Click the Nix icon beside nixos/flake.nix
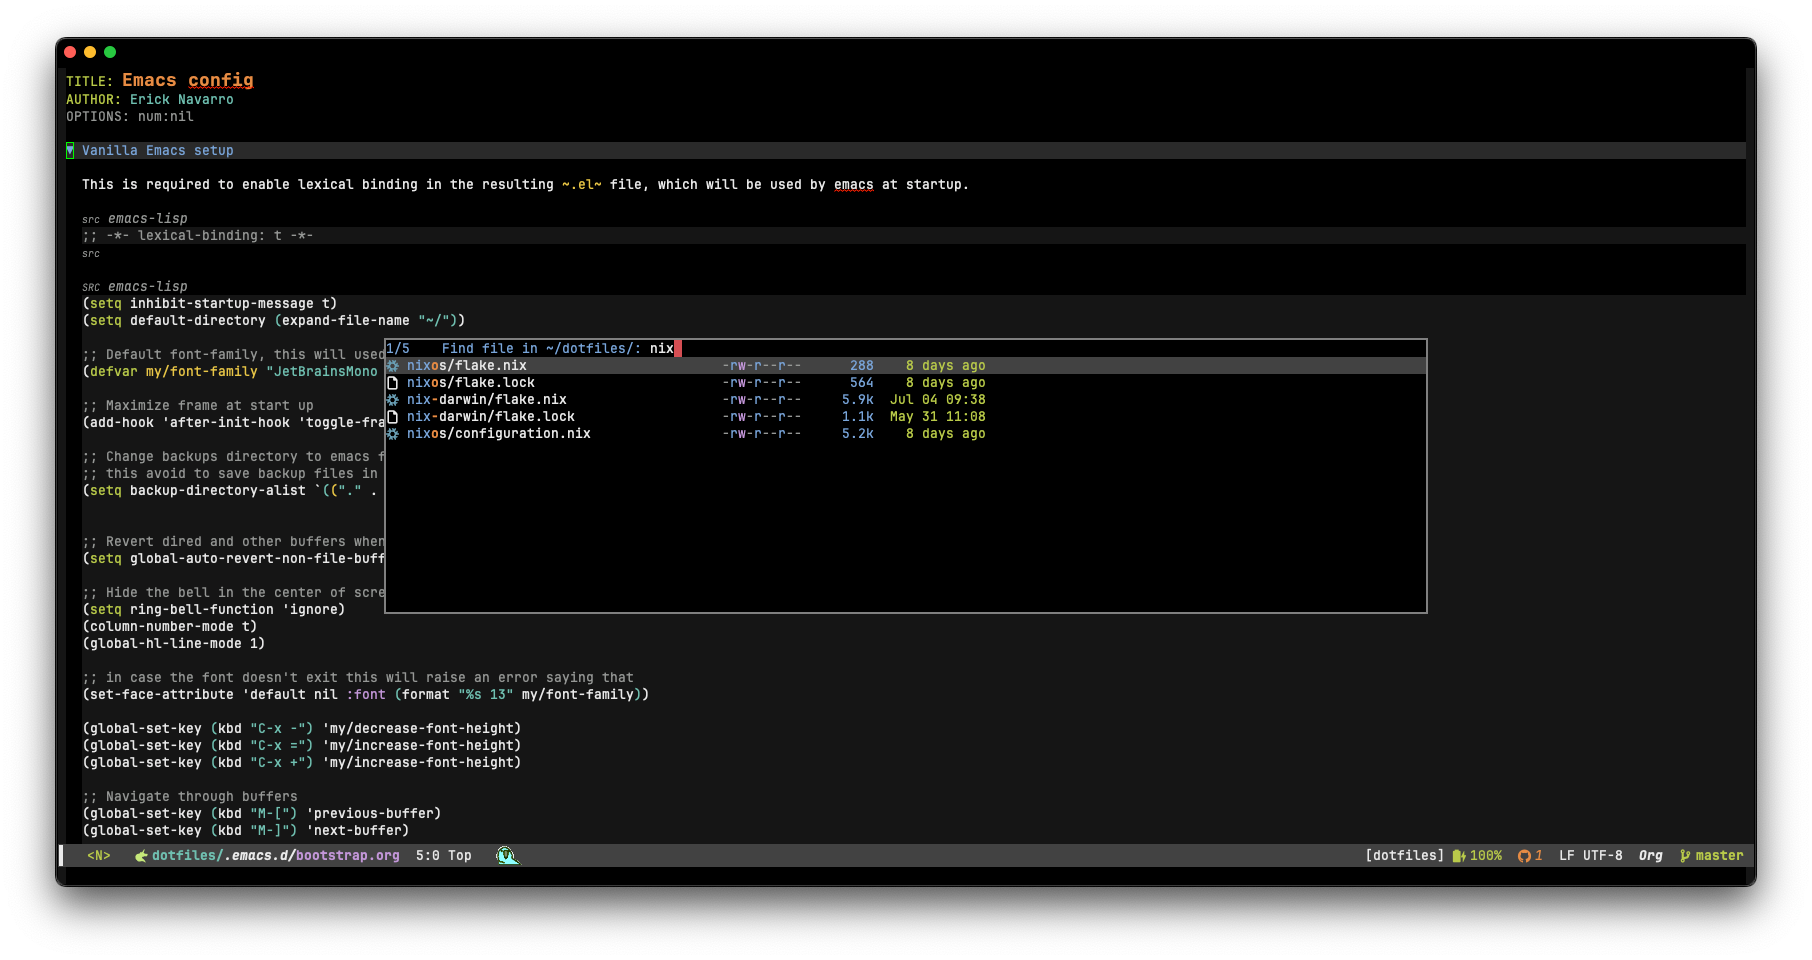This screenshot has width=1812, height=960. tap(393, 366)
